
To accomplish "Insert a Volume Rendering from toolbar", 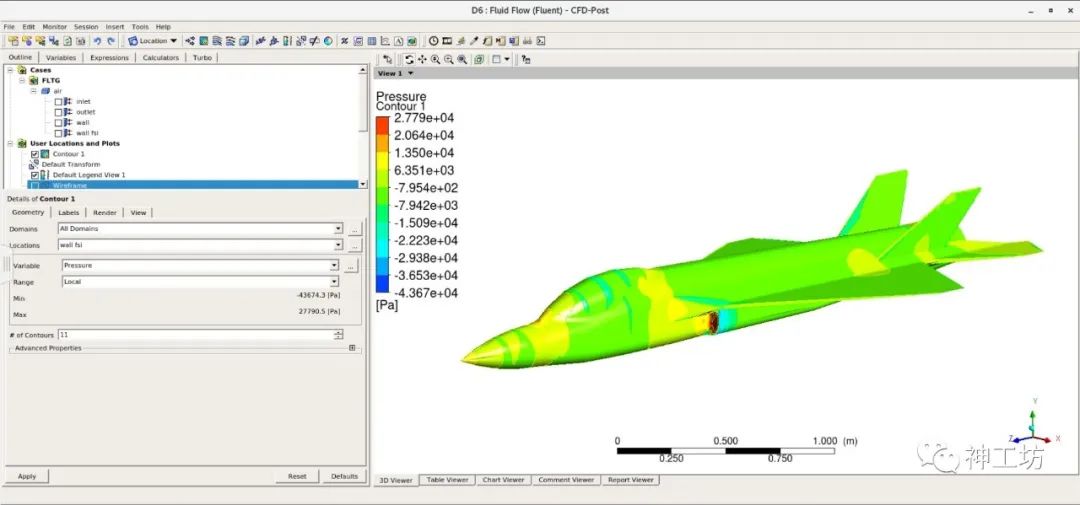I will tap(245, 41).
